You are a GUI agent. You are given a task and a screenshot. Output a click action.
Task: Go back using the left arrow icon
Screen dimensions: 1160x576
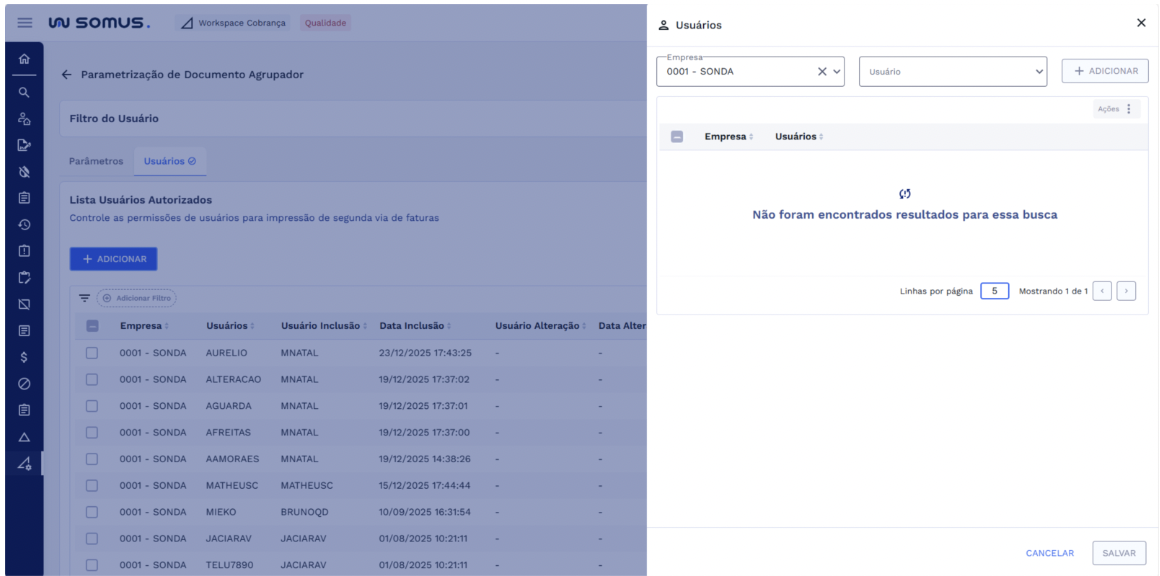67,75
